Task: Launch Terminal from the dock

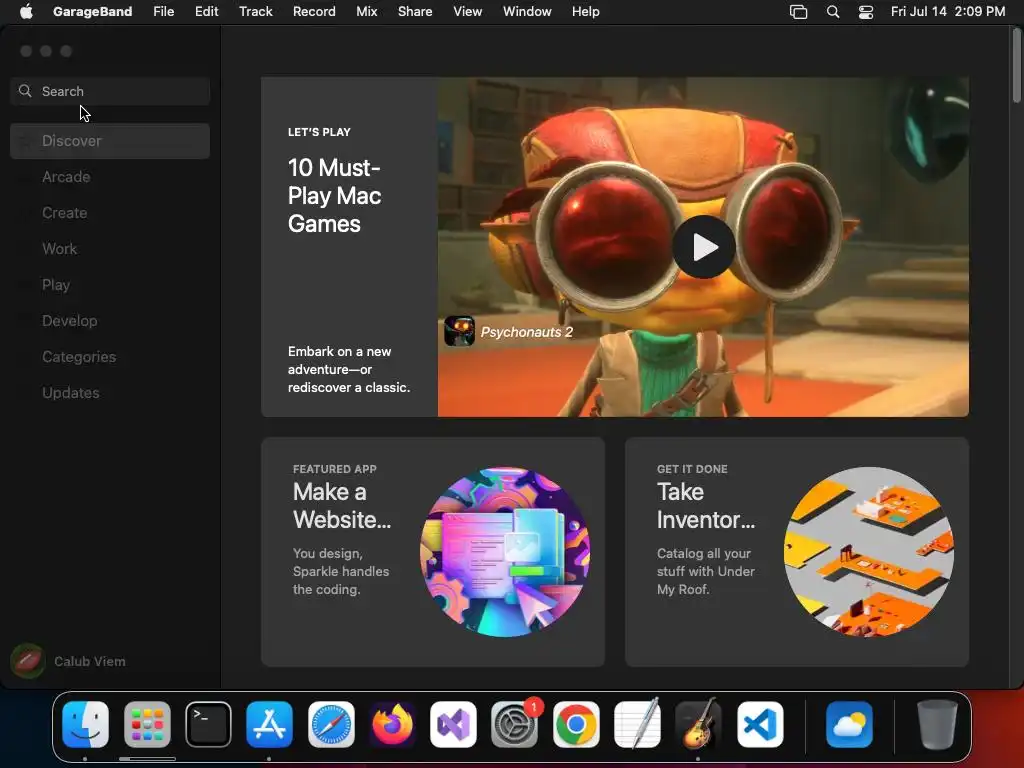Action: point(208,724)
